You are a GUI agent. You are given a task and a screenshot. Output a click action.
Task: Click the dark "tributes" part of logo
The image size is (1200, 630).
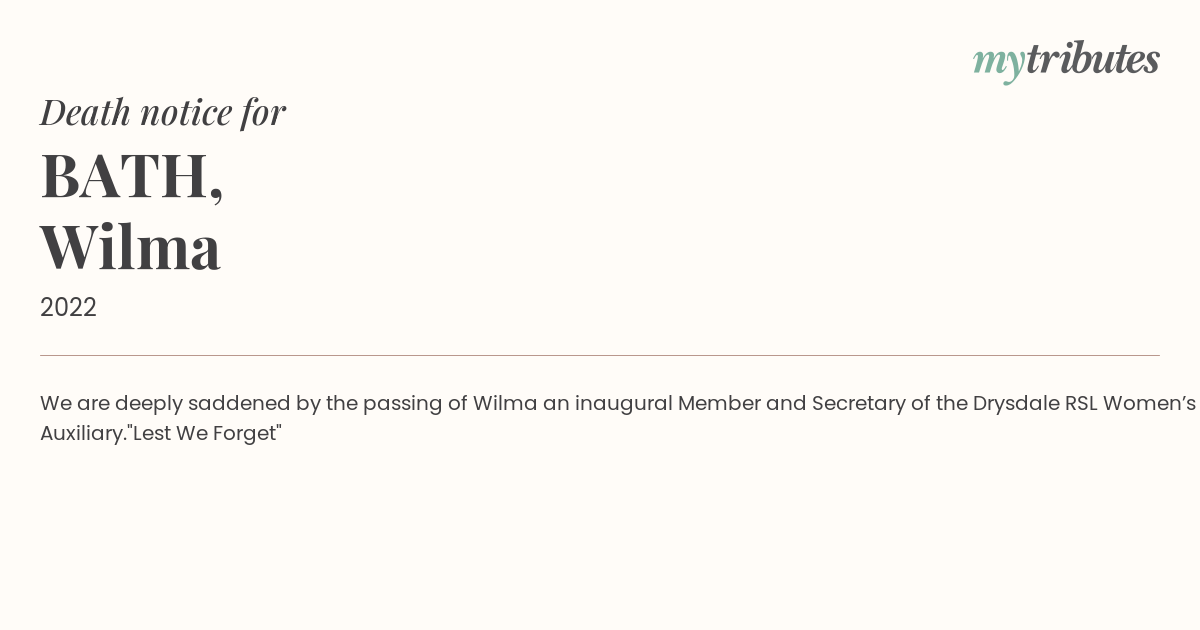pyautogui.click(x=1093, y=58)
